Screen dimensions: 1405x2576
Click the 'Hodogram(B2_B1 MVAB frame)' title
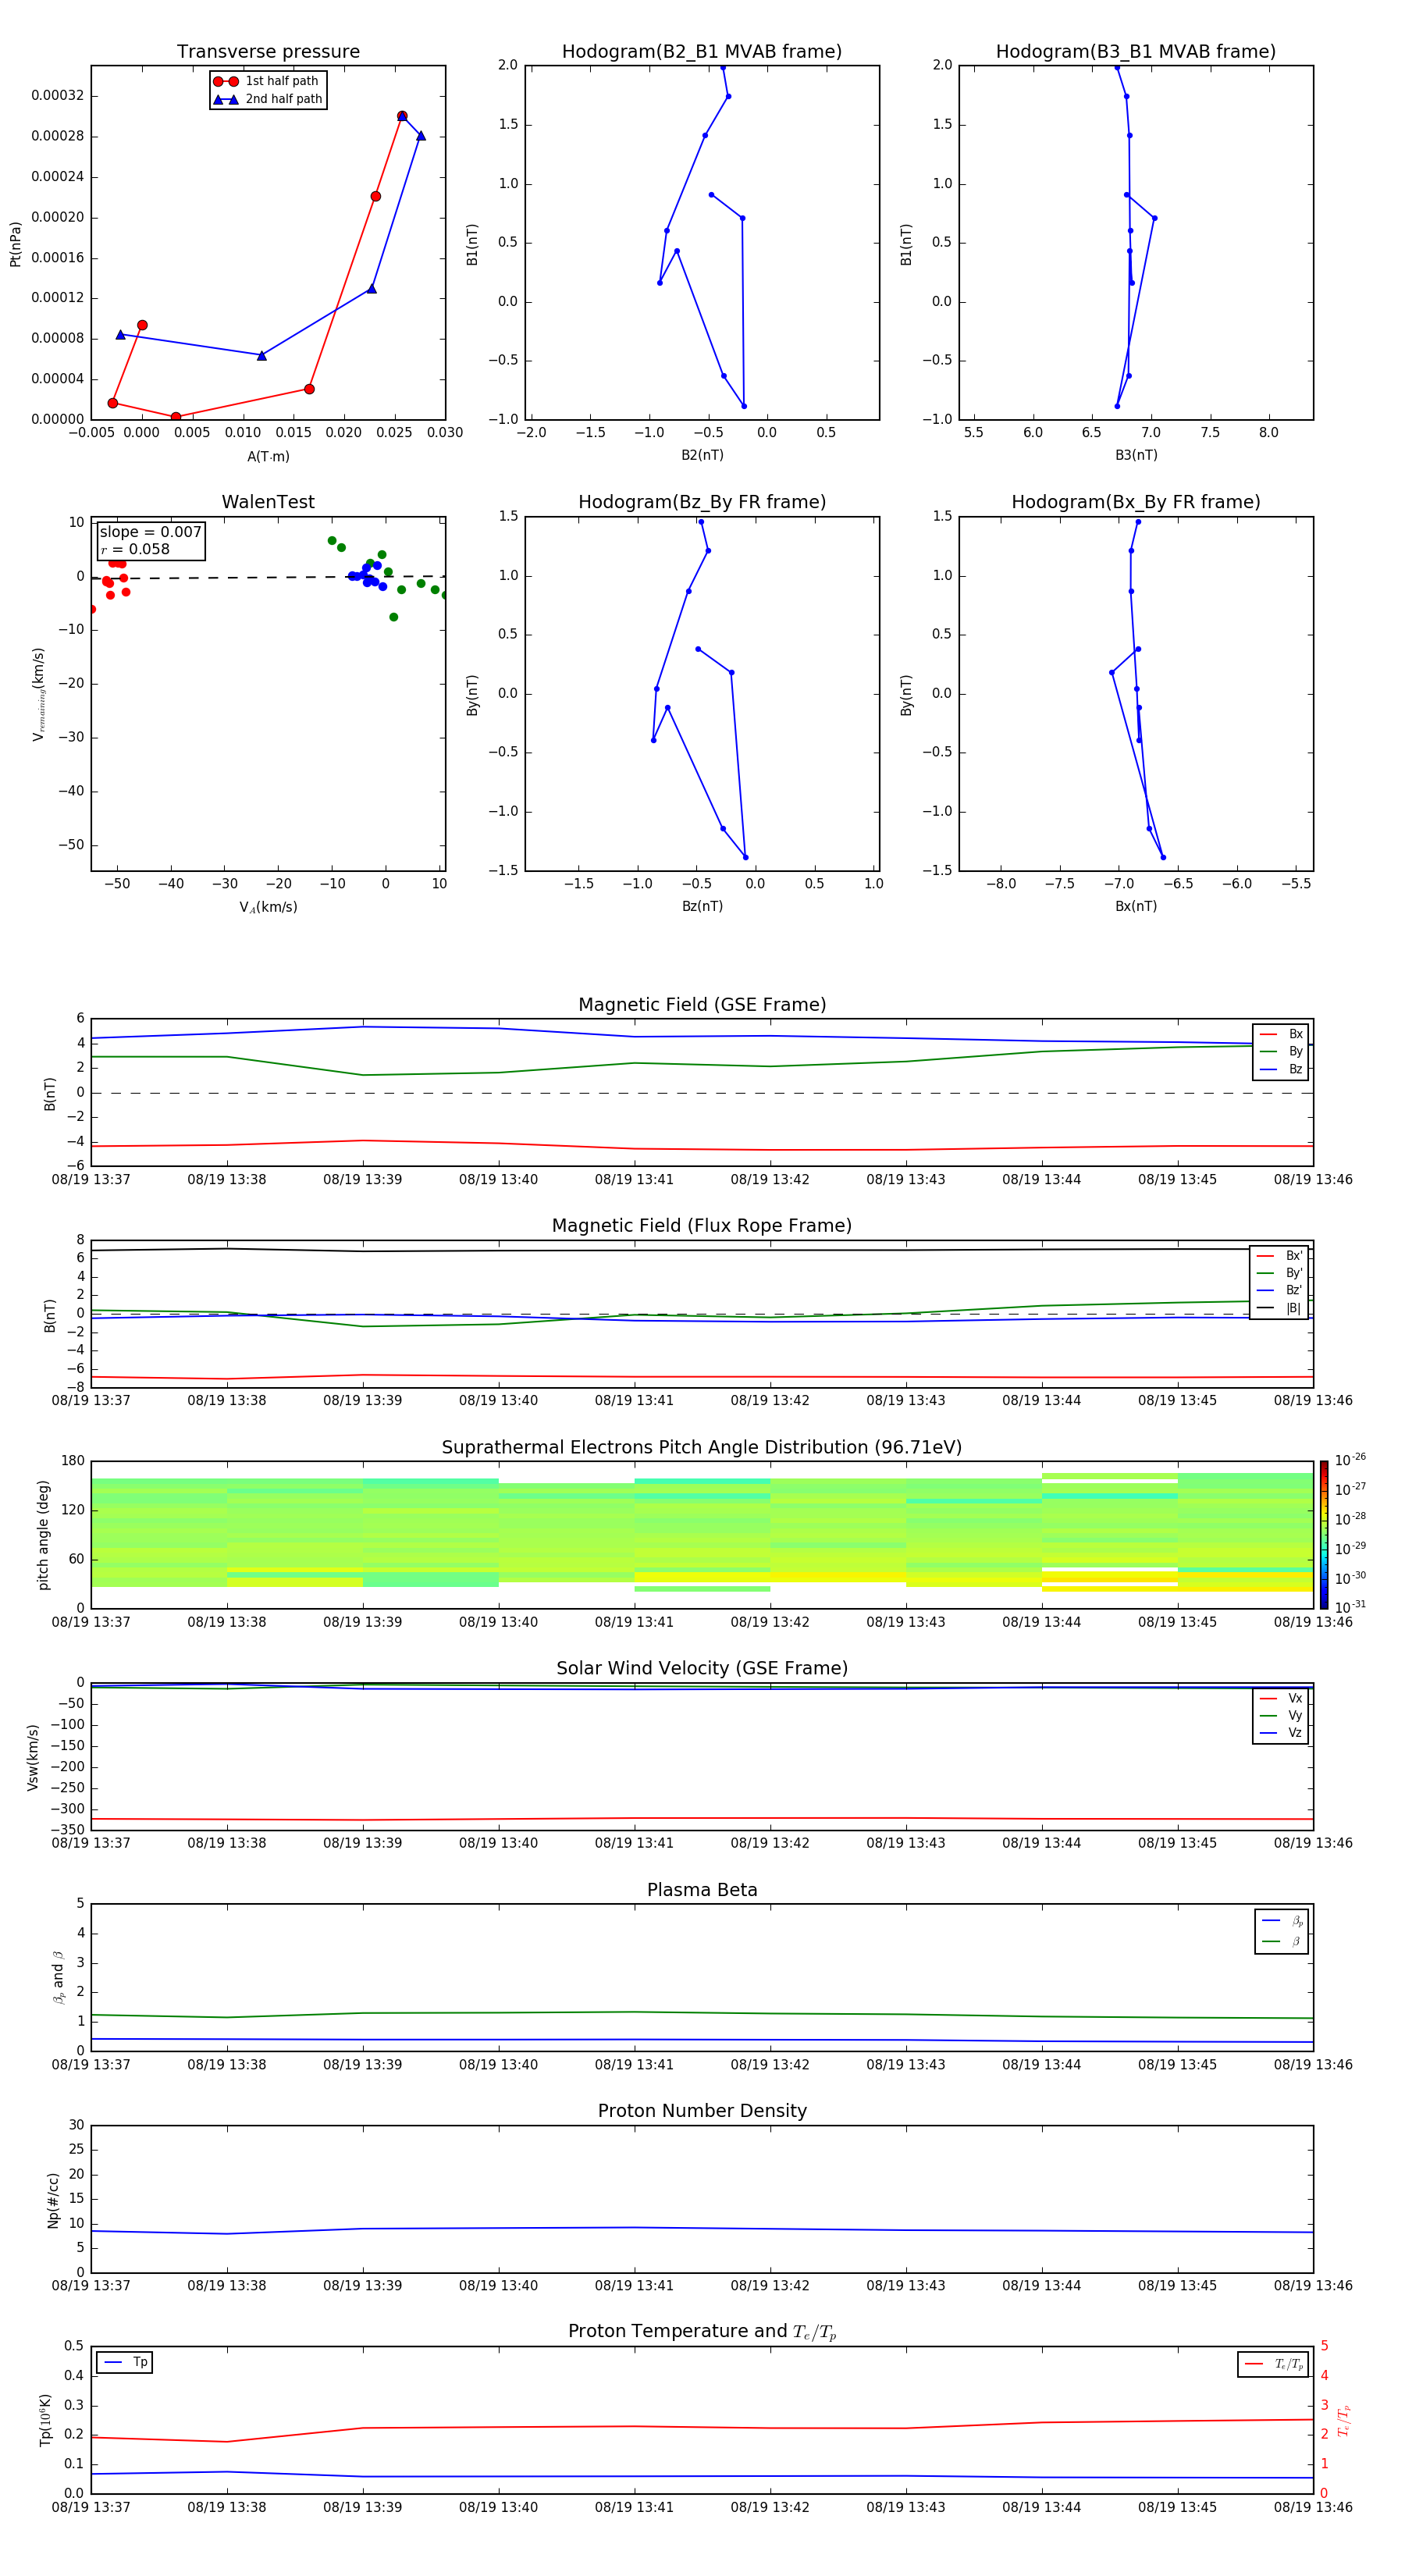[x=702, y=52]
